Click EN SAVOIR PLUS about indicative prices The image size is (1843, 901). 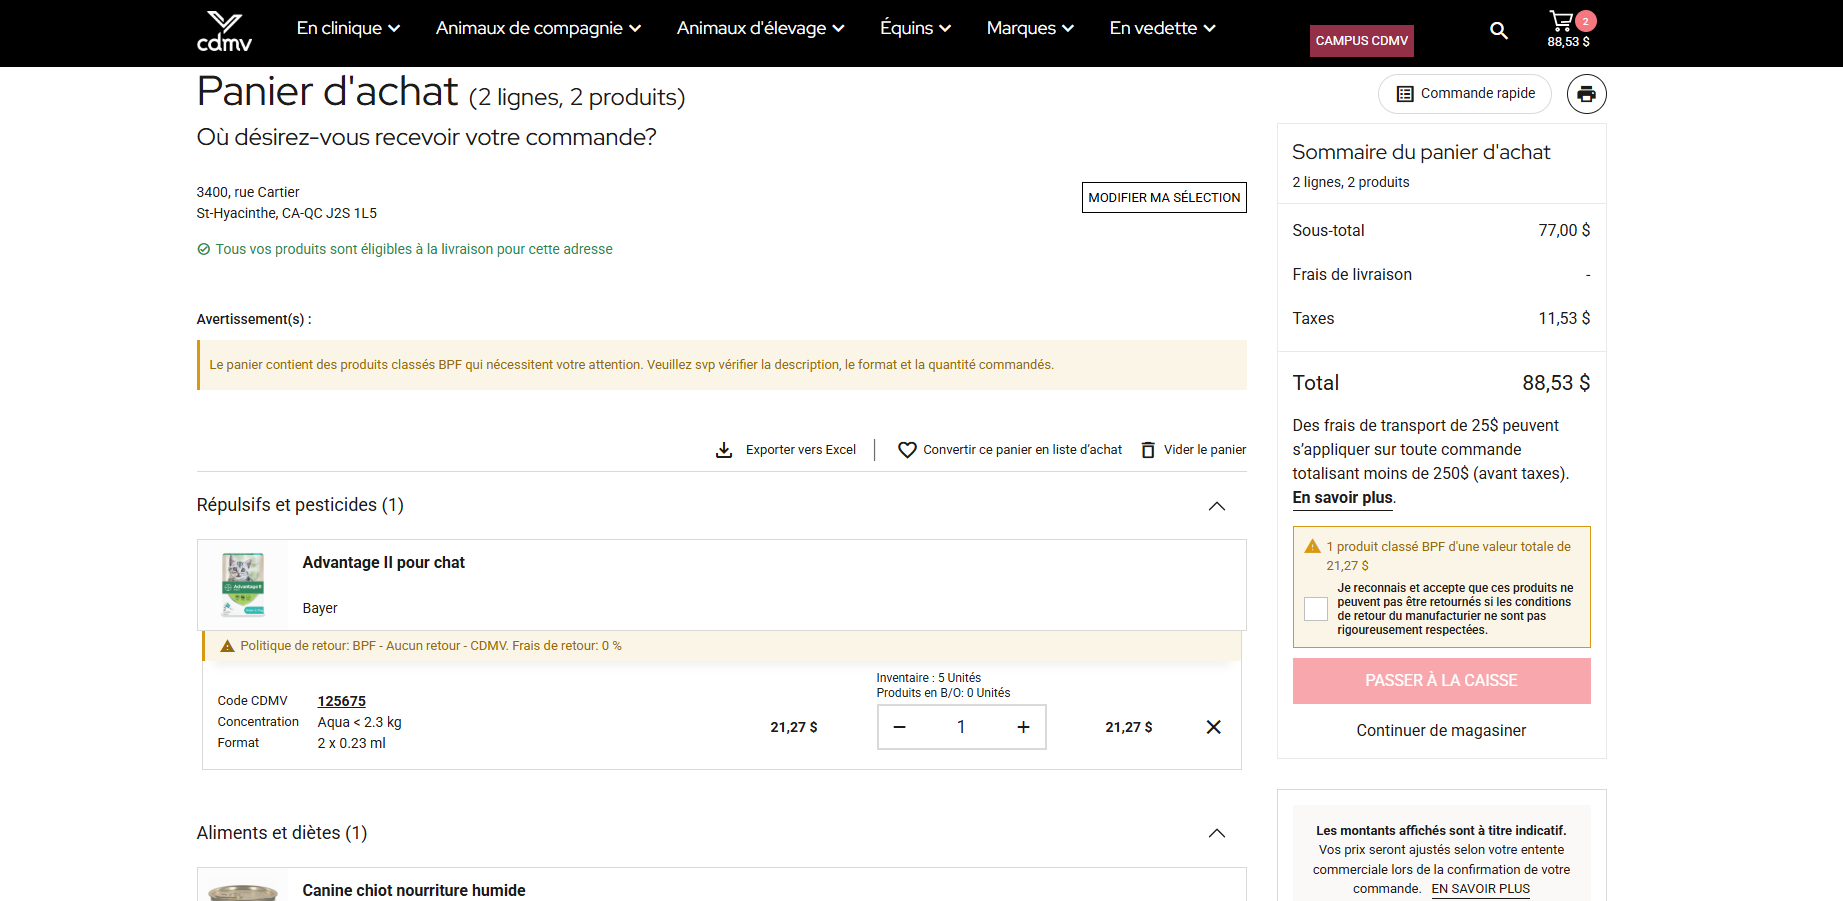click(x=1480, y=889)
